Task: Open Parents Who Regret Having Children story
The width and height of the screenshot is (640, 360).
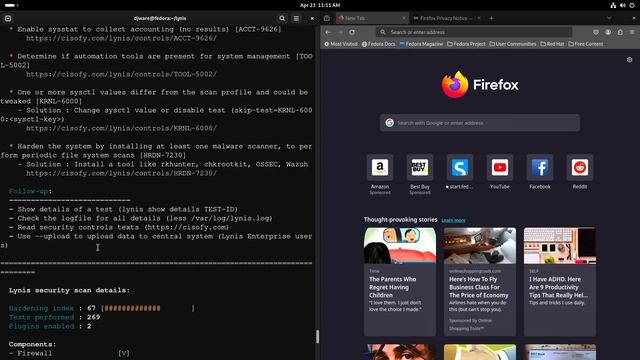Action: (400, 282)
